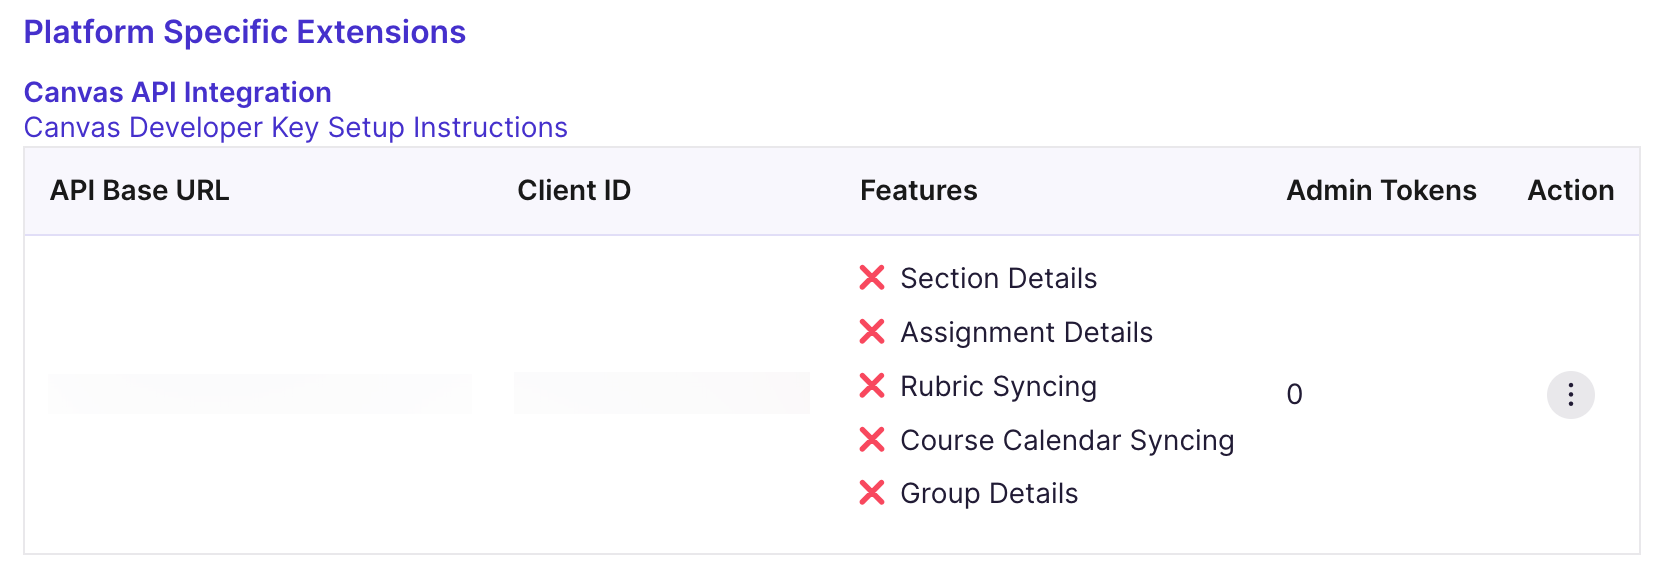Image resolution: width=1674 pixels, height=572 pixels.
Task: Click the API Base URL column header
Action: tap(140, 190)
